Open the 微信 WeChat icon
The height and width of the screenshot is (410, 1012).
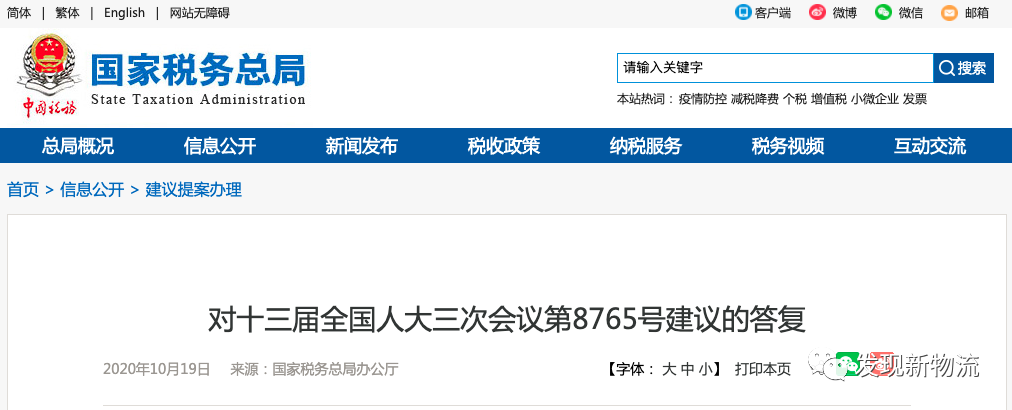883,12
